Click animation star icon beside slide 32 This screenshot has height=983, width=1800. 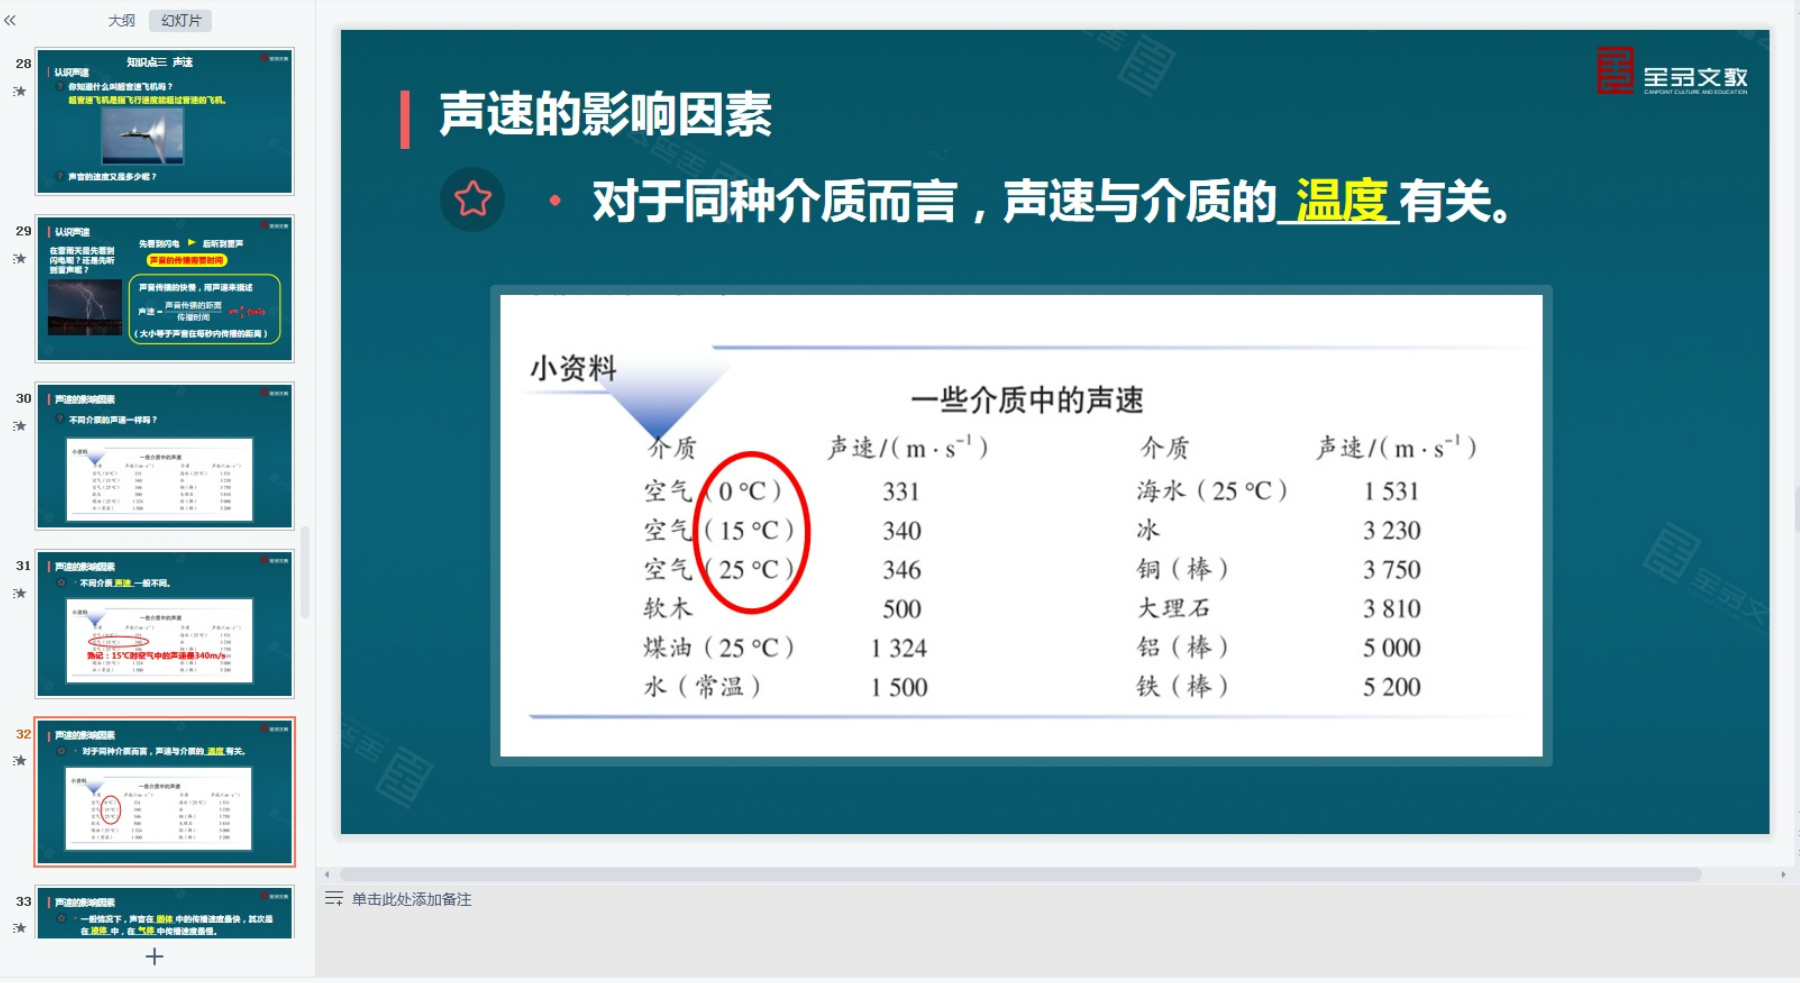19,761
